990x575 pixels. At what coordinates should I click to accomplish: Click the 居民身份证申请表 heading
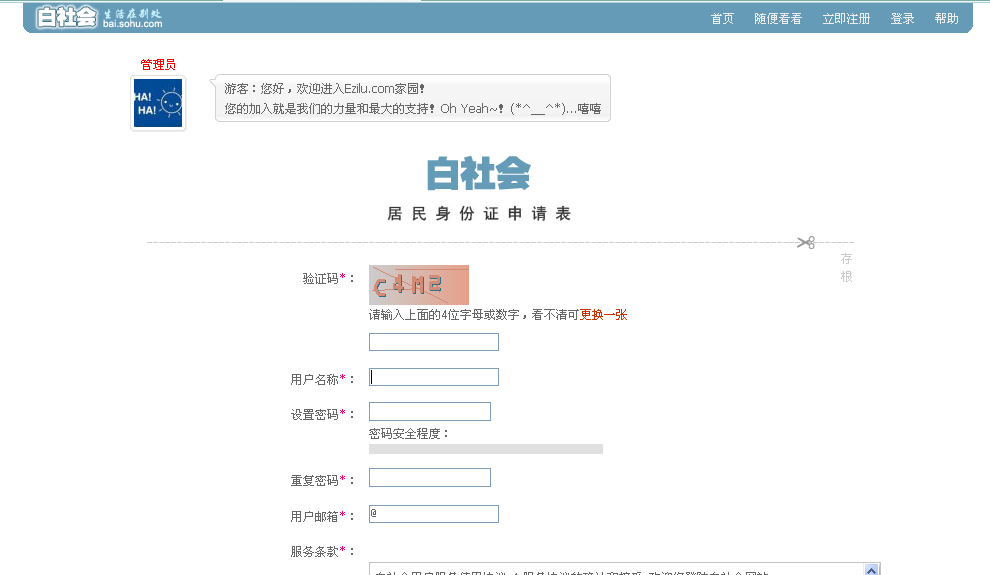[479, 214]
